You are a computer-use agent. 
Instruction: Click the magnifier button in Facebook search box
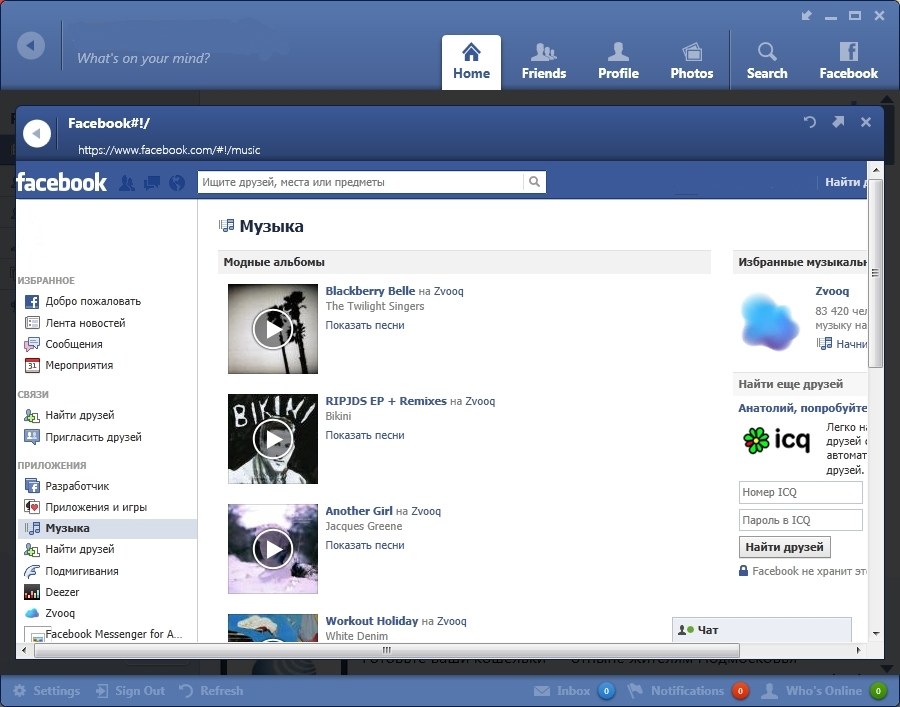point(535,182)
